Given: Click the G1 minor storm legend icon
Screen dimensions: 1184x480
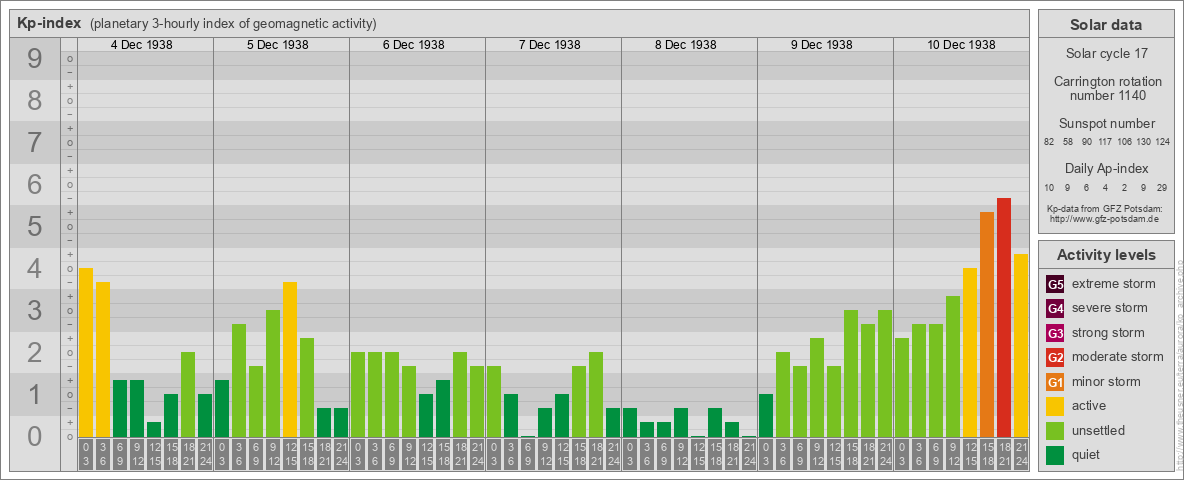Looking at the screenshot, I should 1055,382.
